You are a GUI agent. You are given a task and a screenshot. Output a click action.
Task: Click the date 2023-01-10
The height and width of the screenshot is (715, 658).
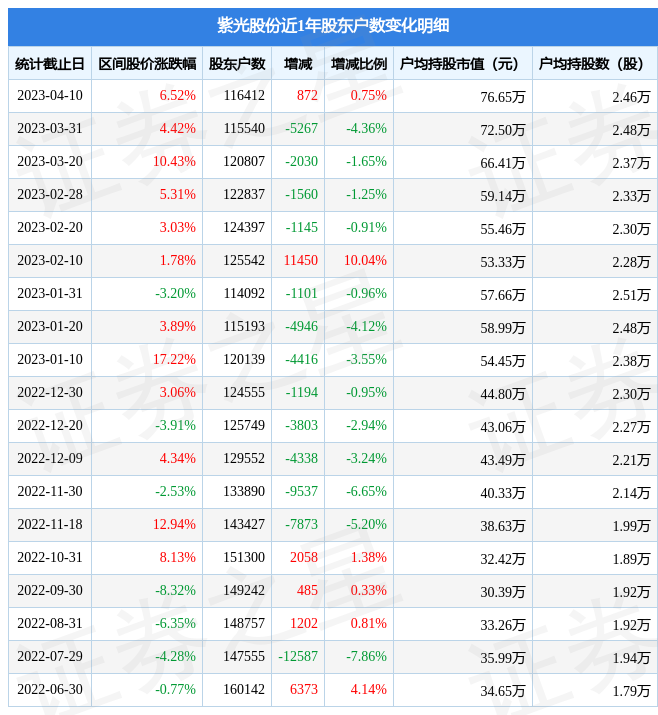(x=50, y=359)
